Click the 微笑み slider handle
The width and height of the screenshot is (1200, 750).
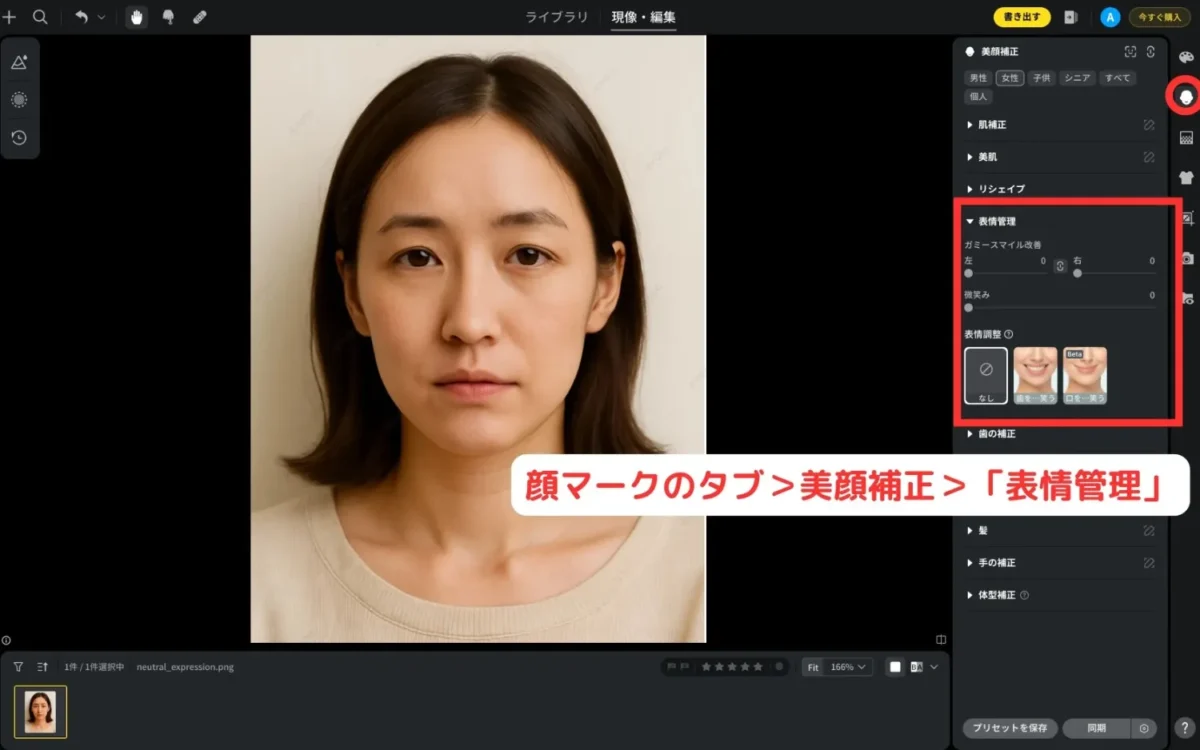click(968, 308)
